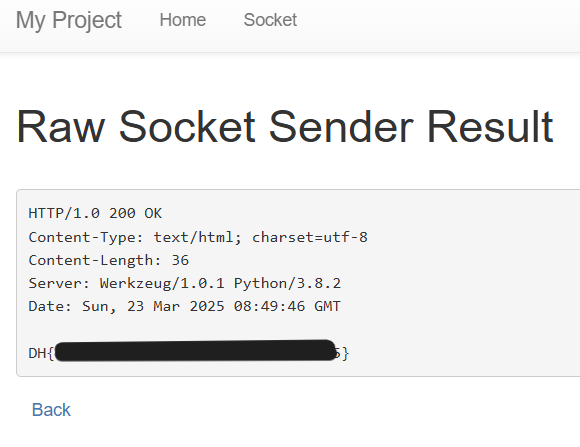580x447 pixels.
Task: Click the DH{ flag prefix
Action: pos(41,353)
